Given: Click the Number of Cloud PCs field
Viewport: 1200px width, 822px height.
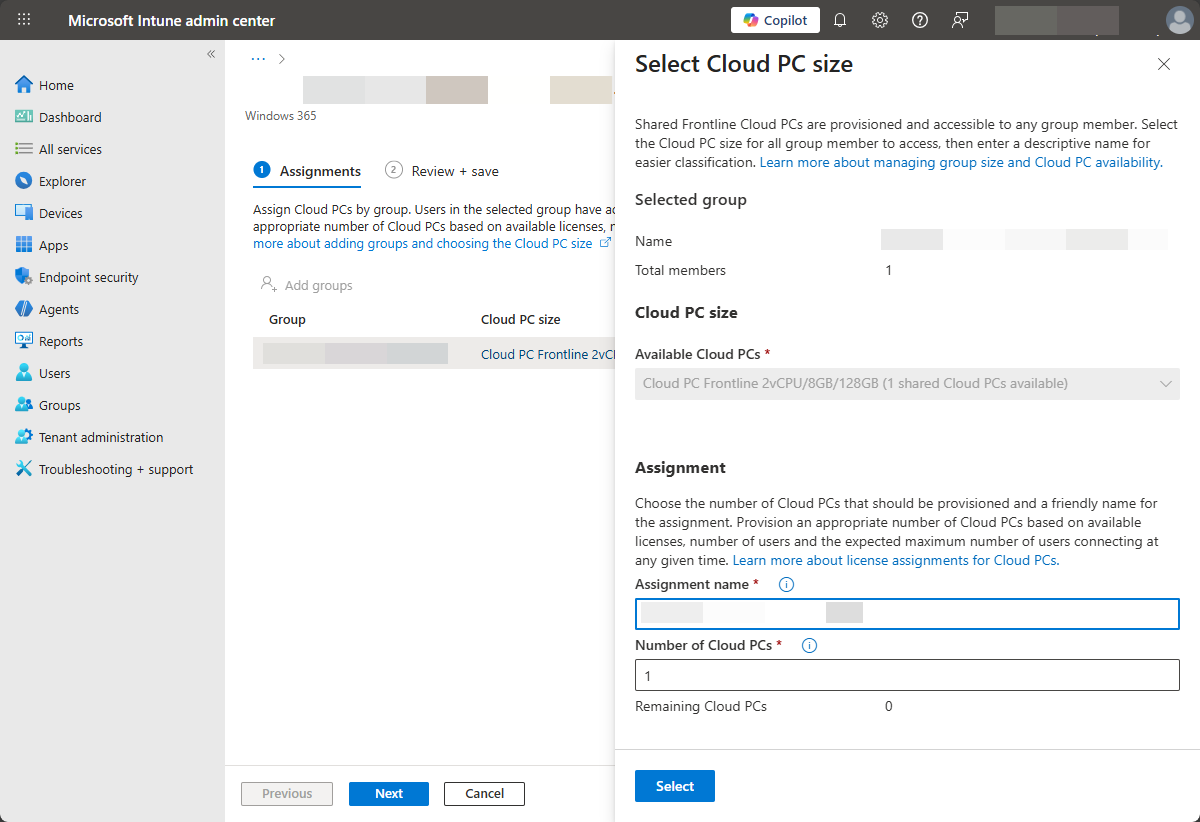Looking at the screenshot, I should tap(906, 676).
